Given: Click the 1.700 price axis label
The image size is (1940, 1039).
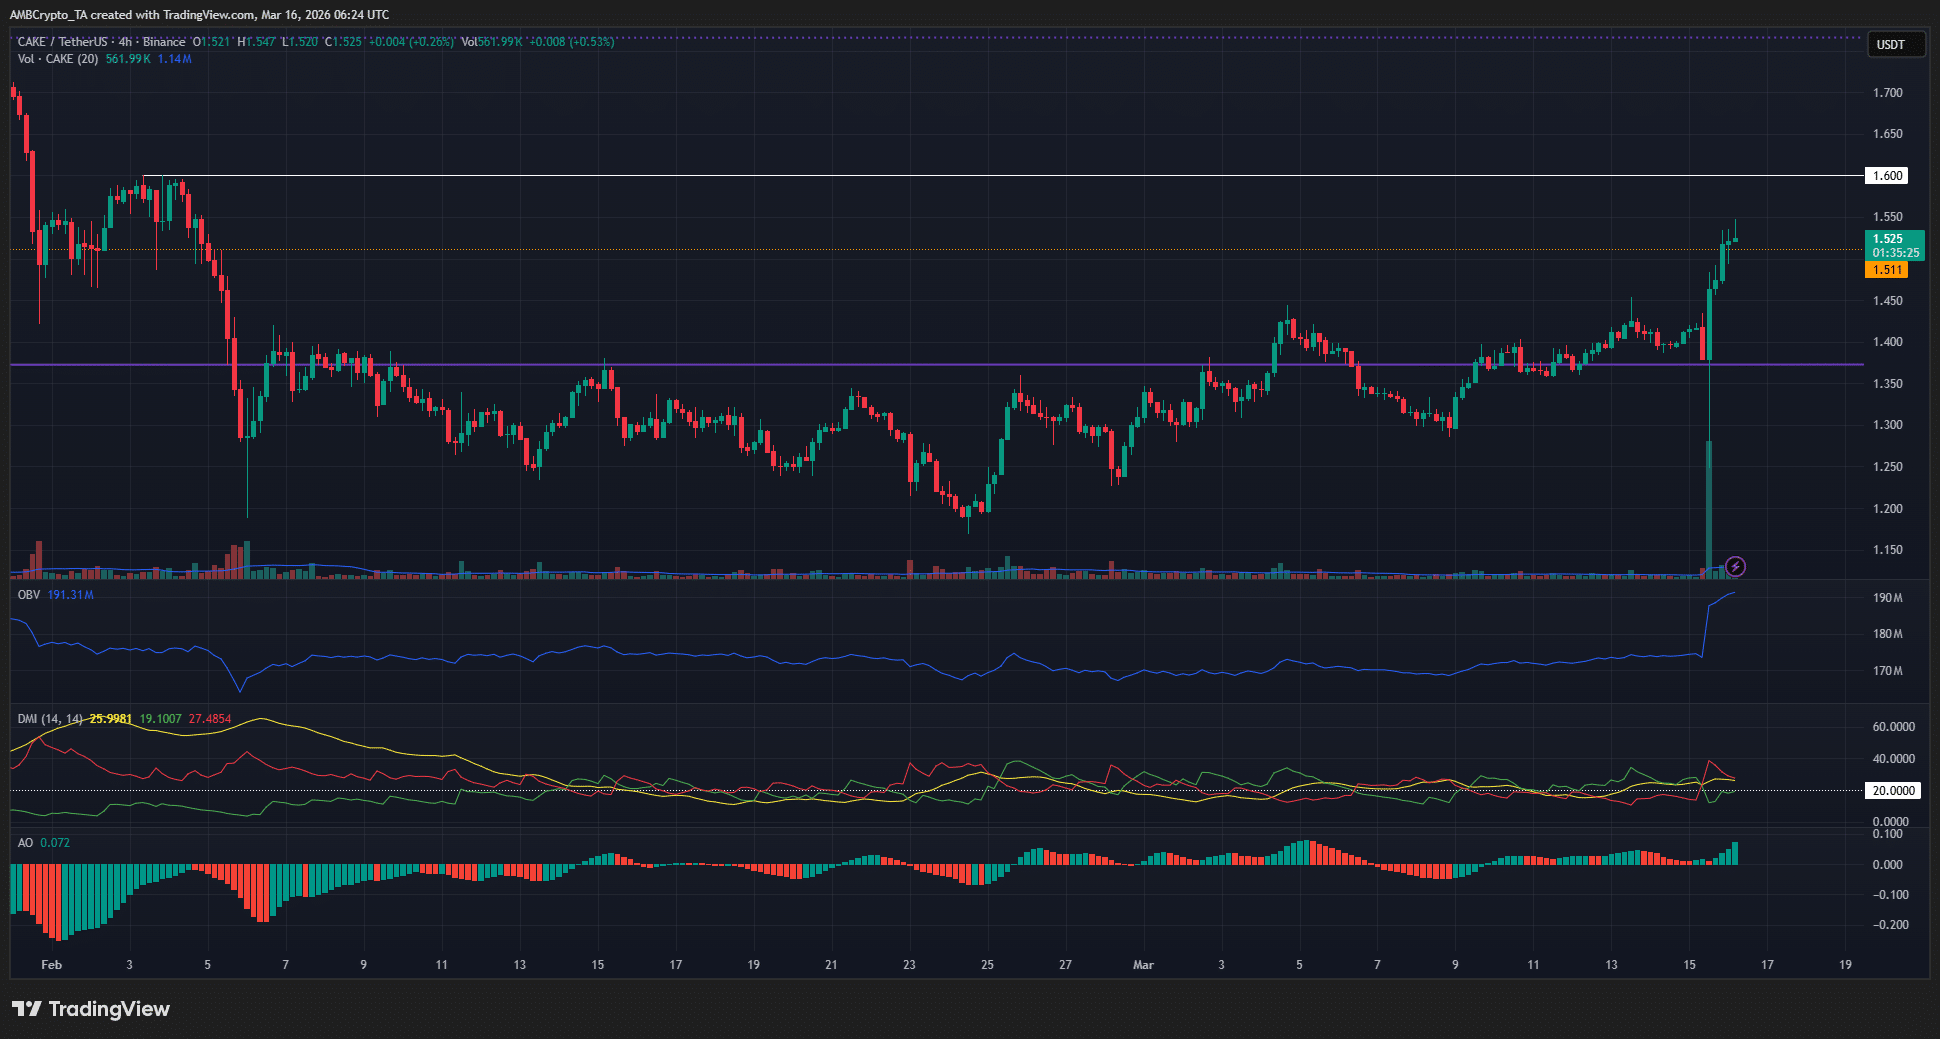Looking at the screenshot, I should coord(1887,93).
